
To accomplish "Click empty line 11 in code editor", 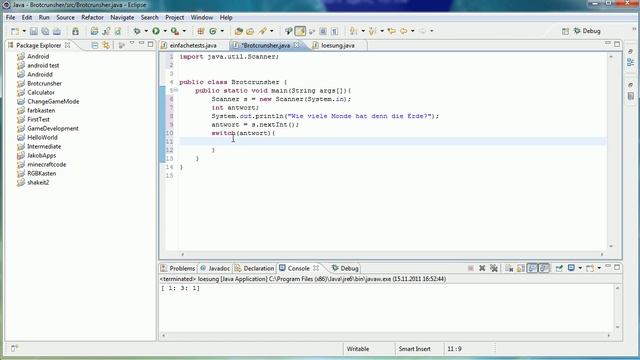I will pyautogui.click(x=393, y=142).
